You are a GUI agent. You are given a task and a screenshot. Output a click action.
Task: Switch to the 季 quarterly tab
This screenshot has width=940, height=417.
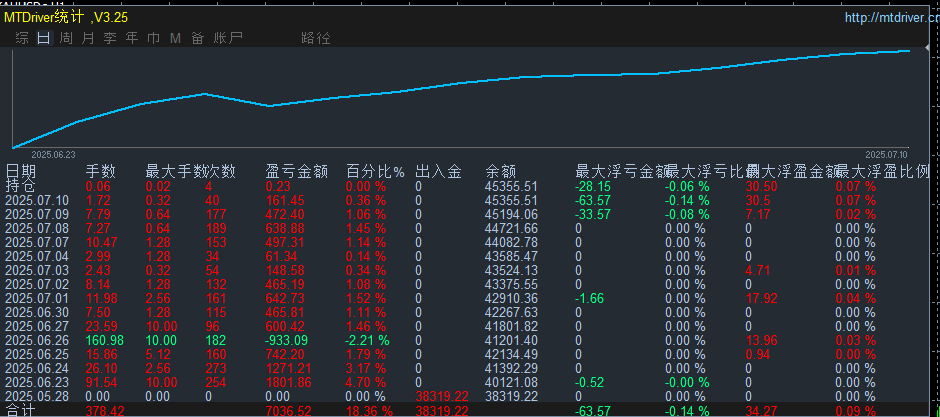(x=110, y=38)
